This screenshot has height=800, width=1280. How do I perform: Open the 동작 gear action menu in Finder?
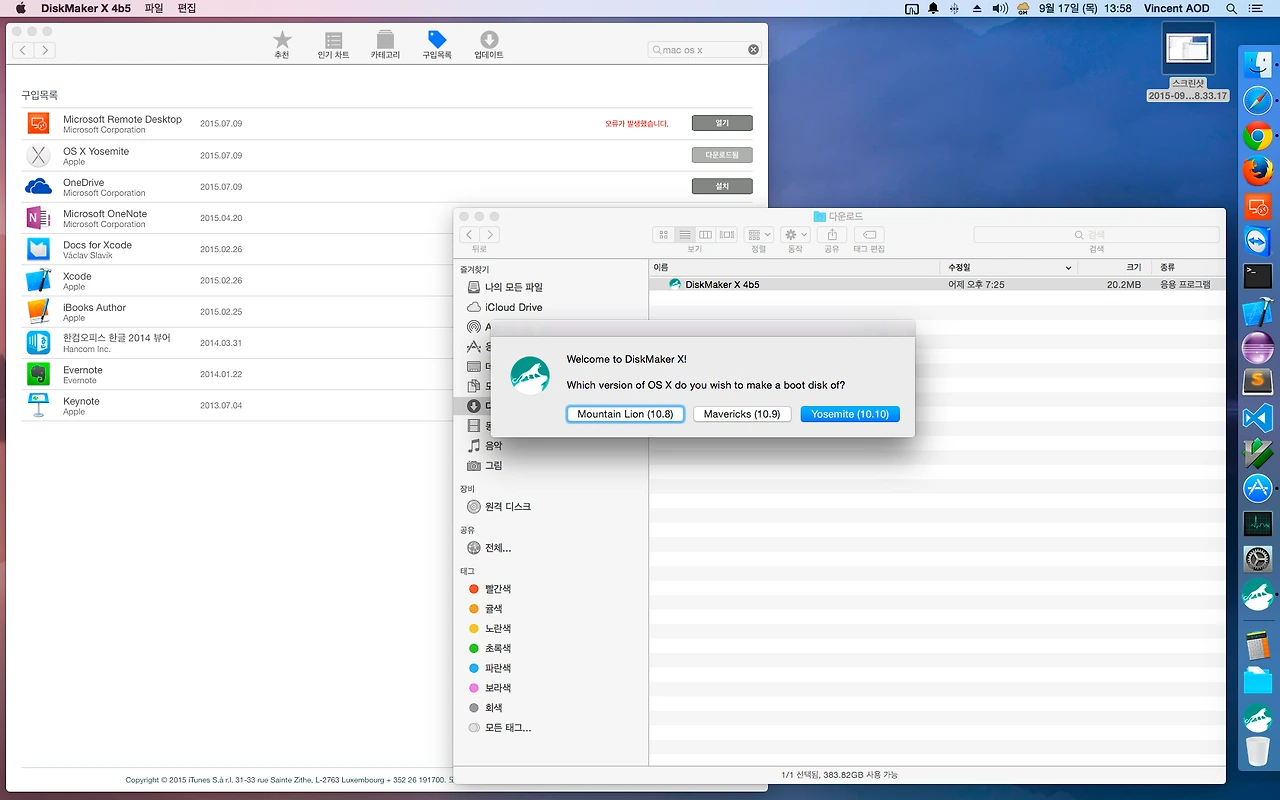(796, 235)
